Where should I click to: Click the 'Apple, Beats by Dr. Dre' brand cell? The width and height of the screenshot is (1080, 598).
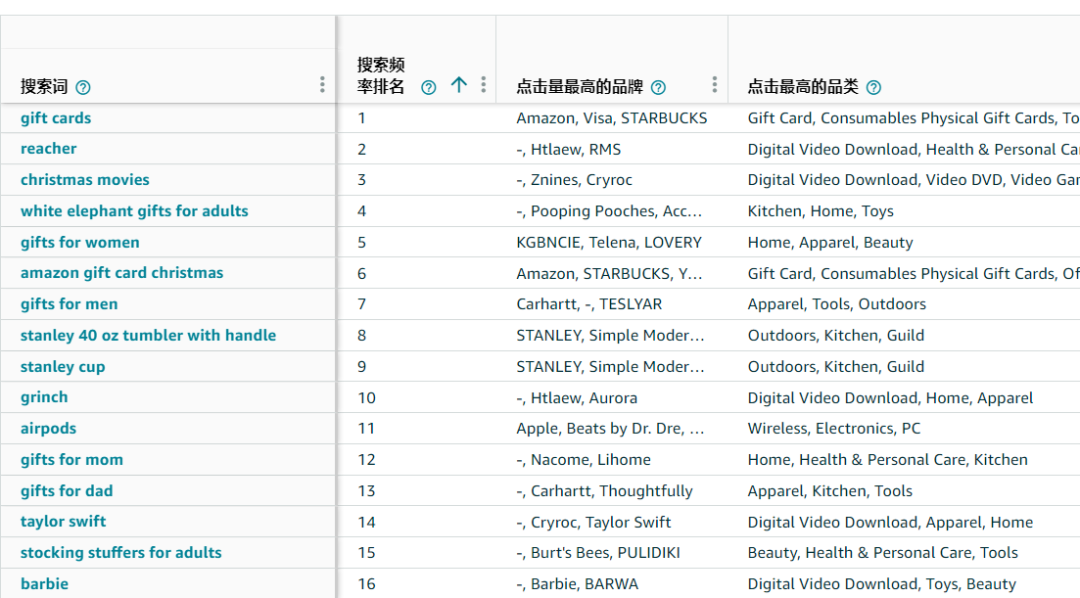[x=610, y=428]
